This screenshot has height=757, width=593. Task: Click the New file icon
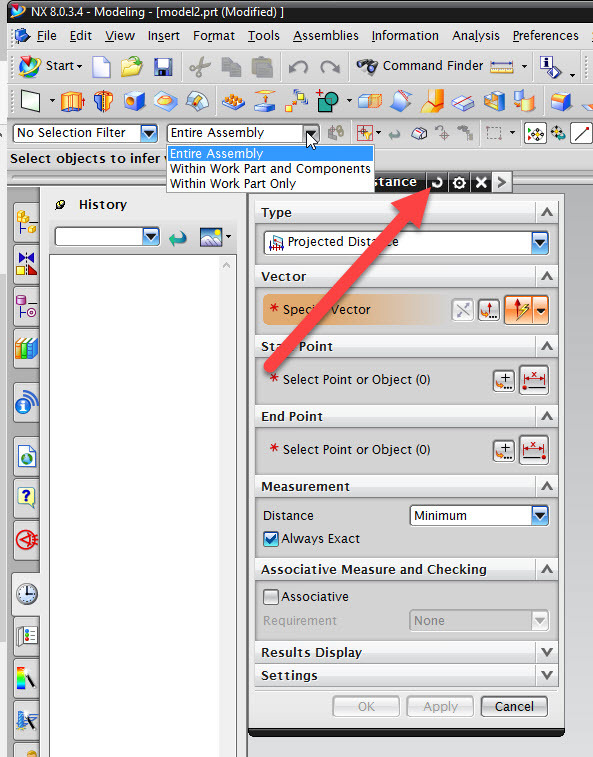point(101,66)
